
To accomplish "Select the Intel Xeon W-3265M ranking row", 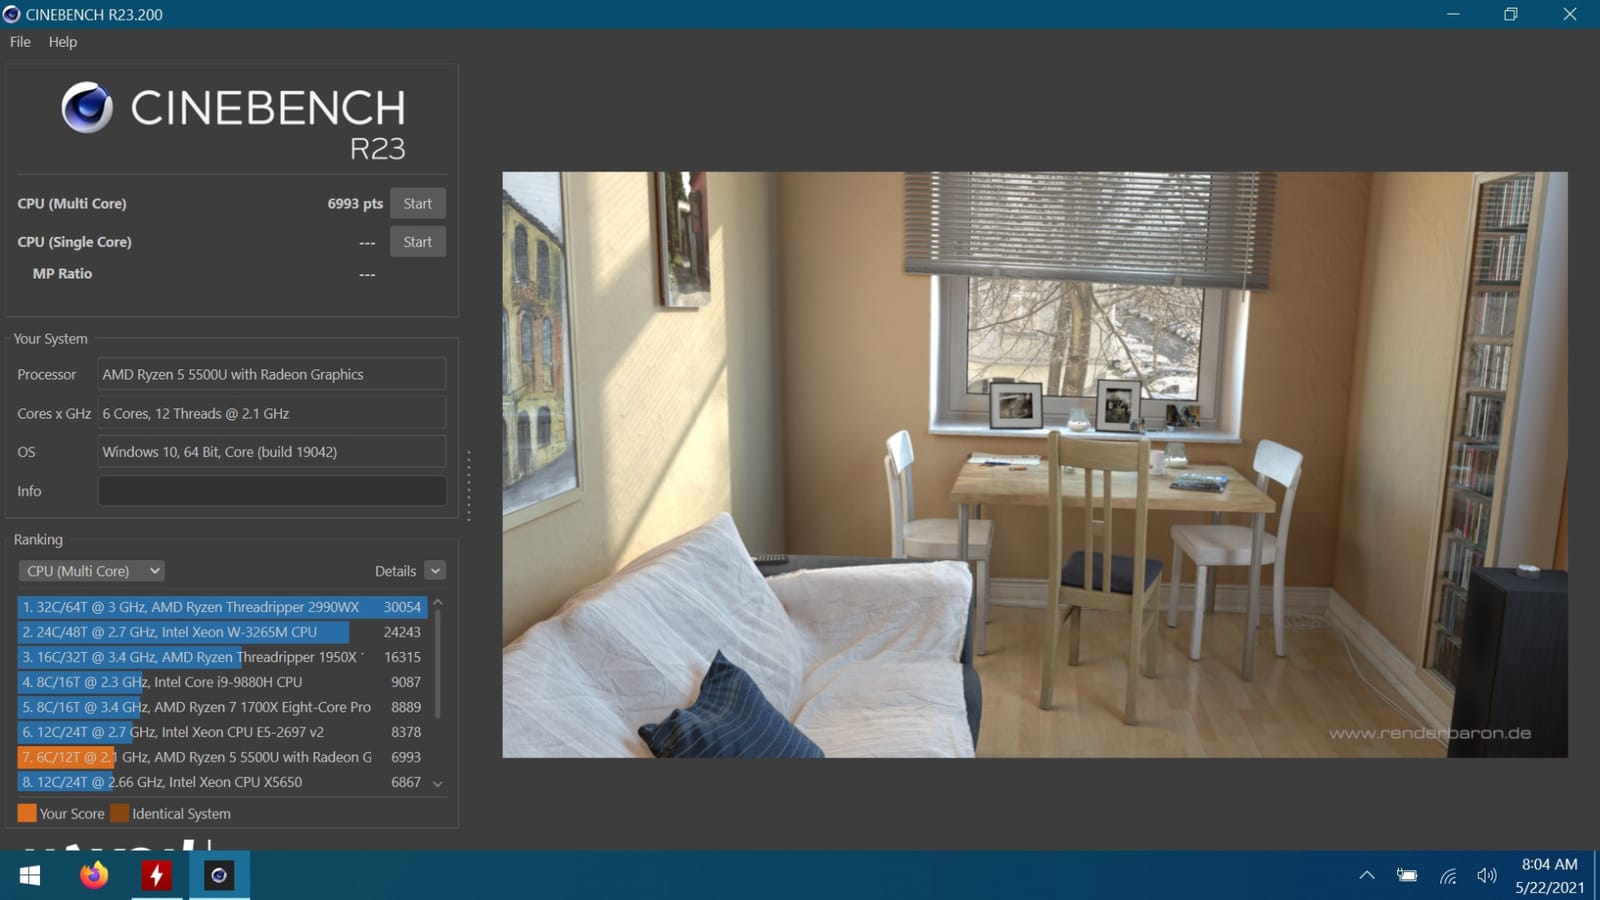I will click(222, 632).
